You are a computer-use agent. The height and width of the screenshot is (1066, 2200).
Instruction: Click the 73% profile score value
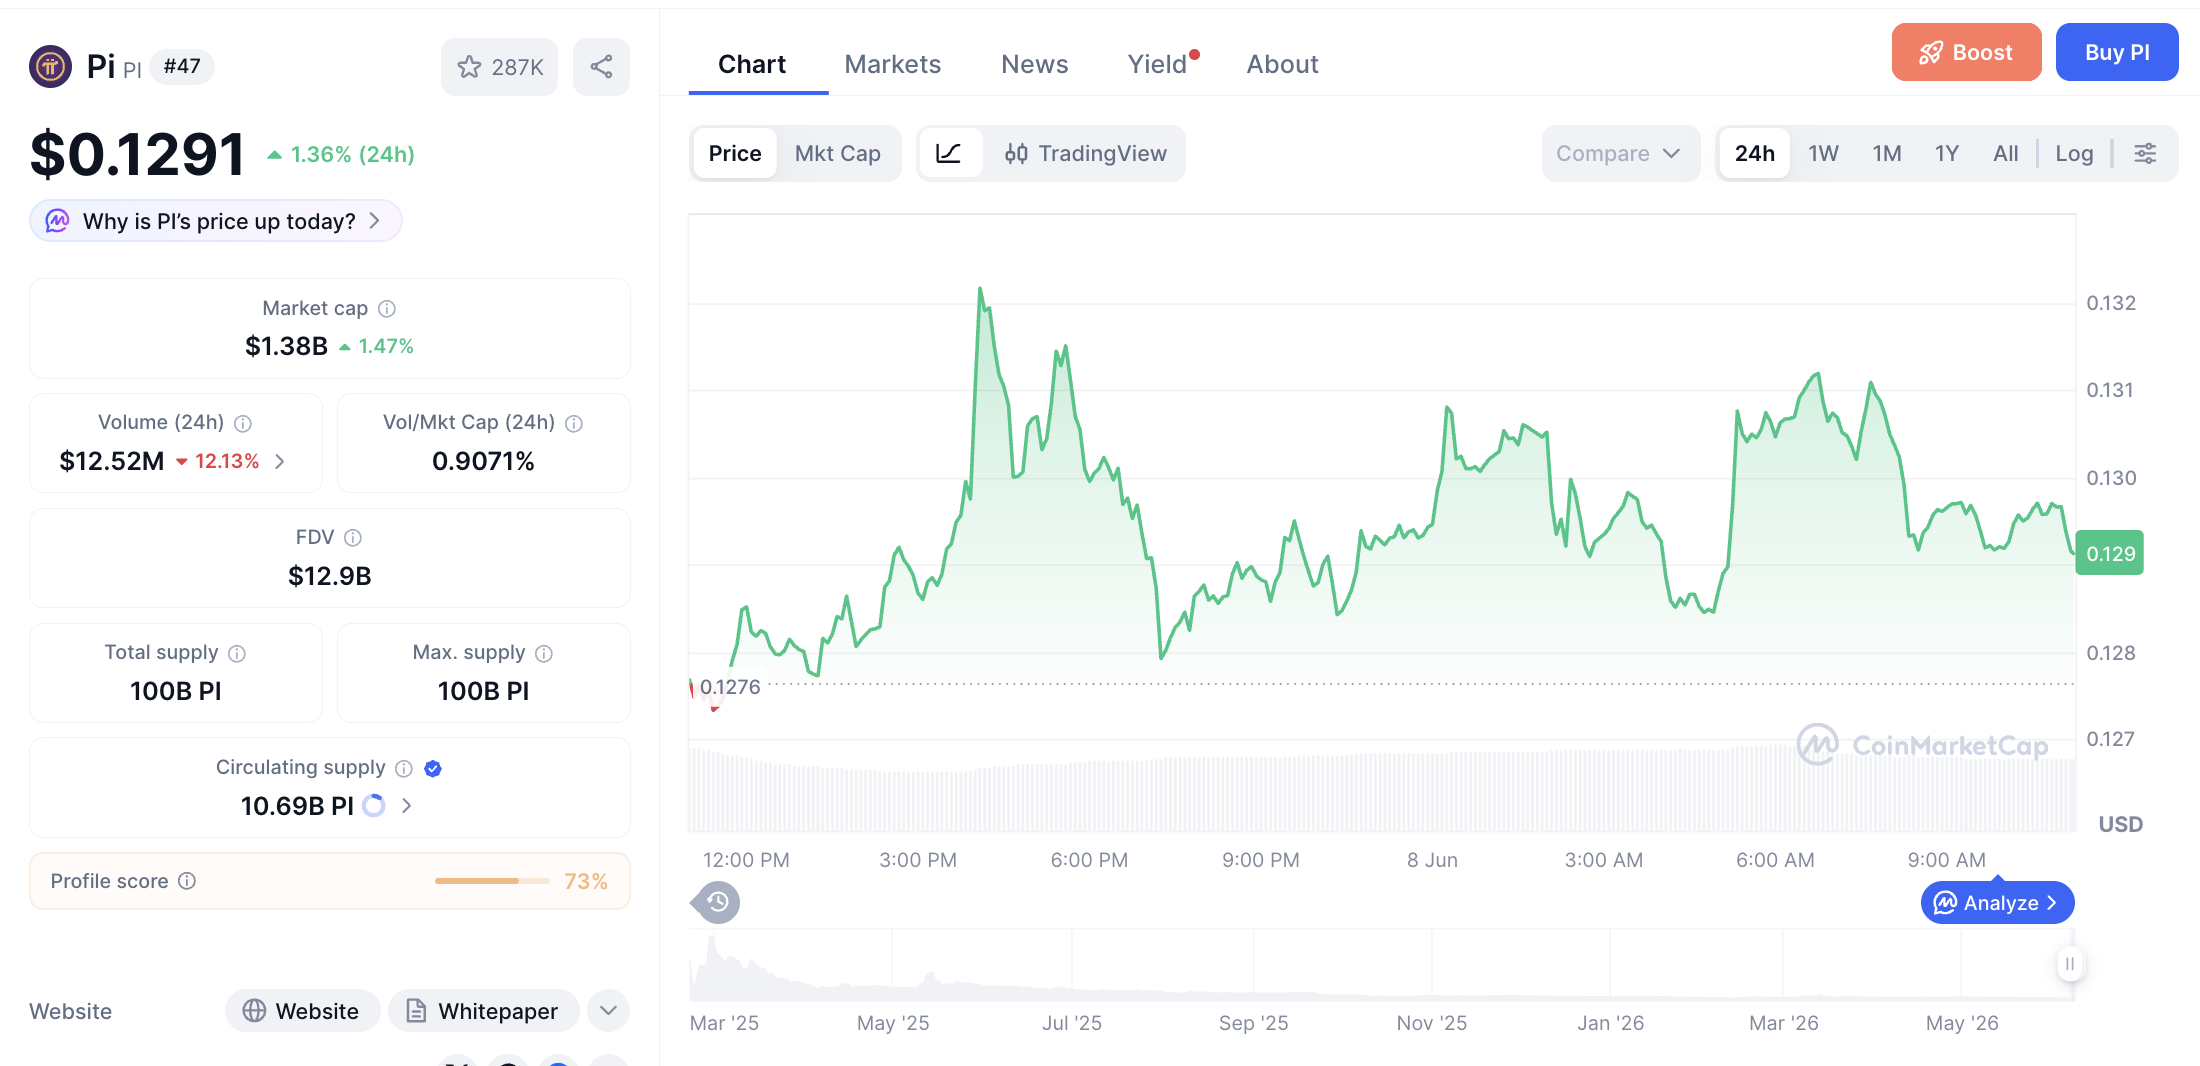586,881
